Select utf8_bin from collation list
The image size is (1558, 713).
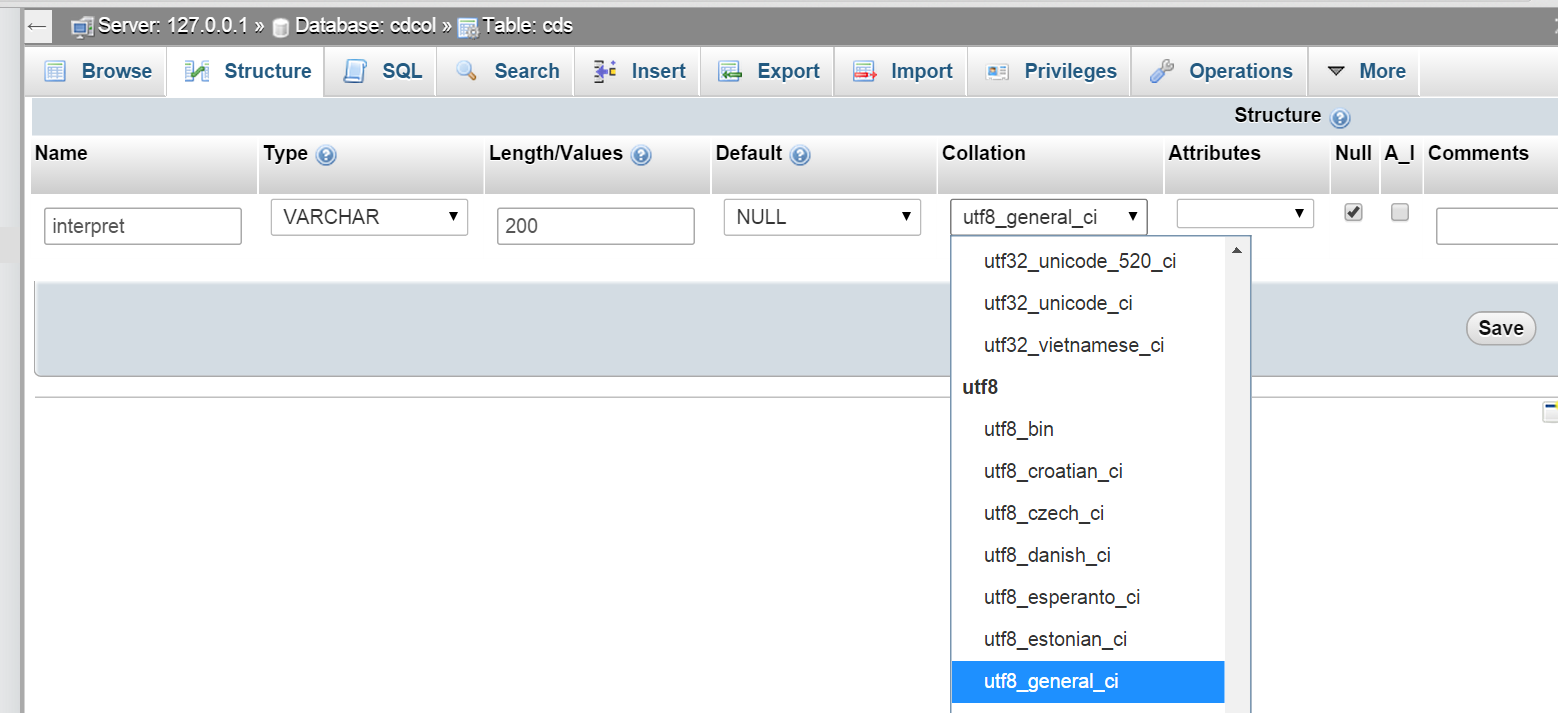click(1088, 429)
